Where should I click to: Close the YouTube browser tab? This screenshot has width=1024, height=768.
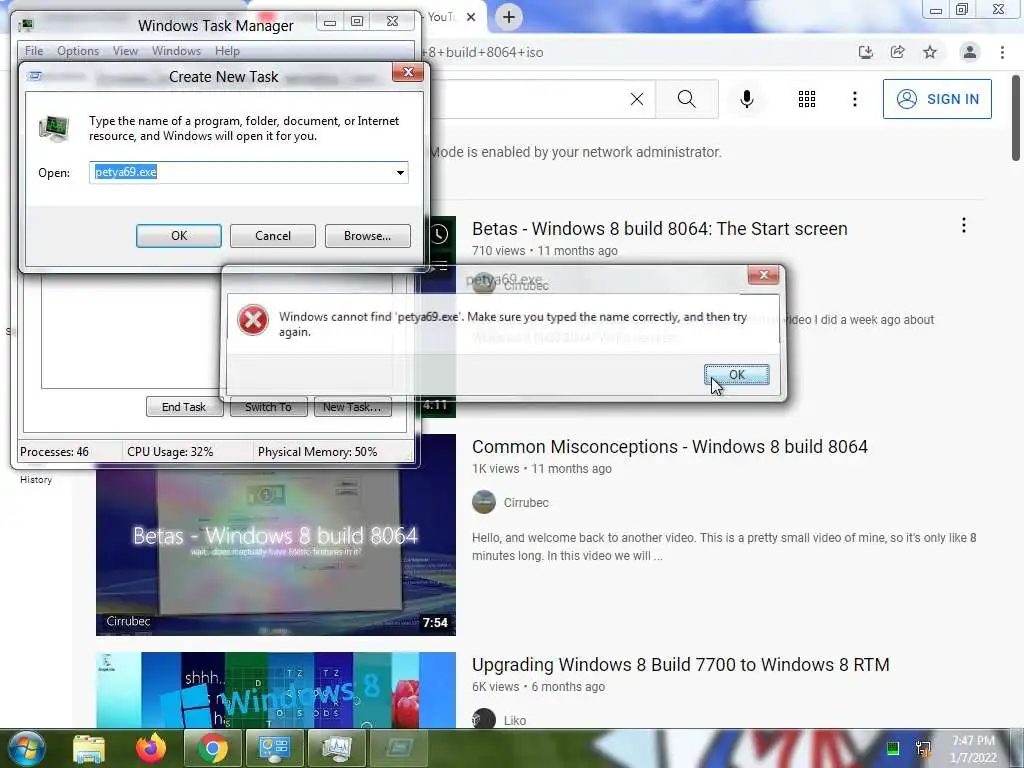pos(471,17)
